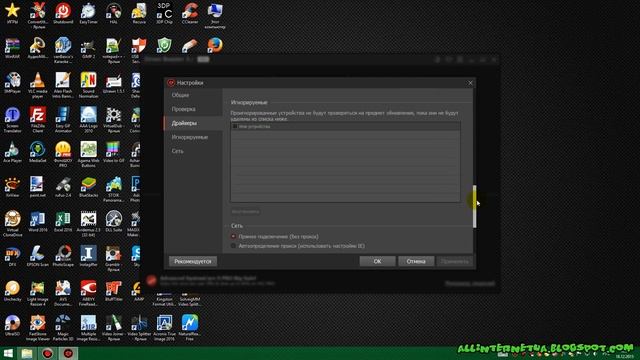Open UltraISO desktop shortcut

pos(12,326)
